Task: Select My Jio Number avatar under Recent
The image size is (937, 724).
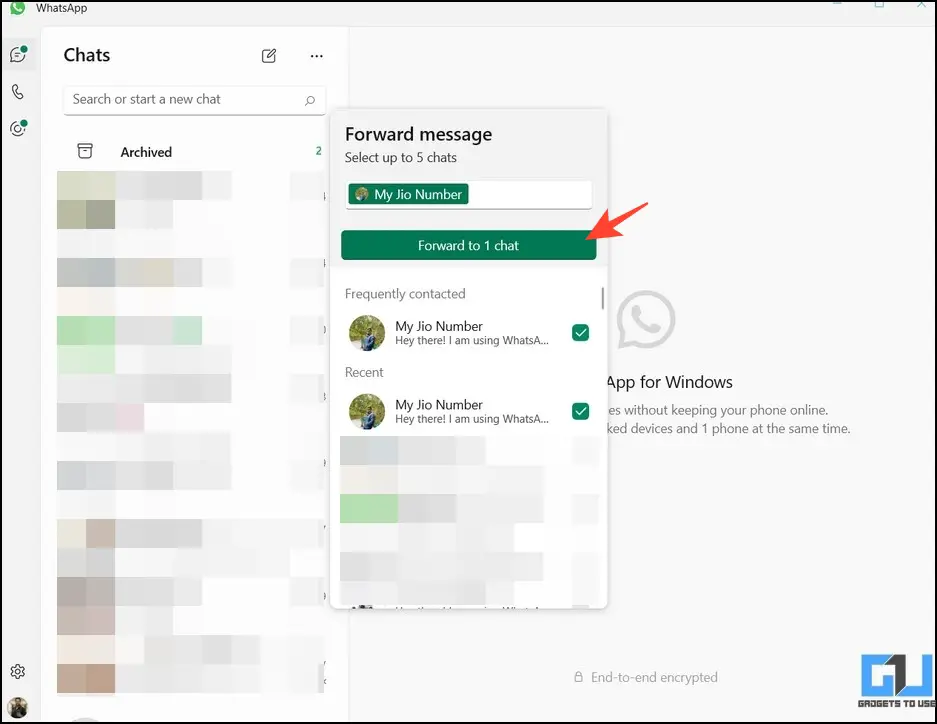Action: 367,412
